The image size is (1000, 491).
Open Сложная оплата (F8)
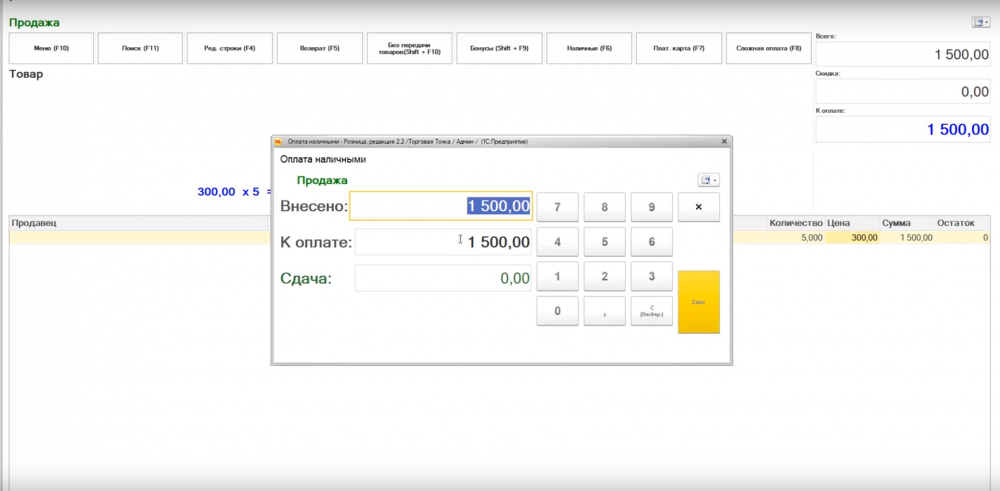coord(768,48)
